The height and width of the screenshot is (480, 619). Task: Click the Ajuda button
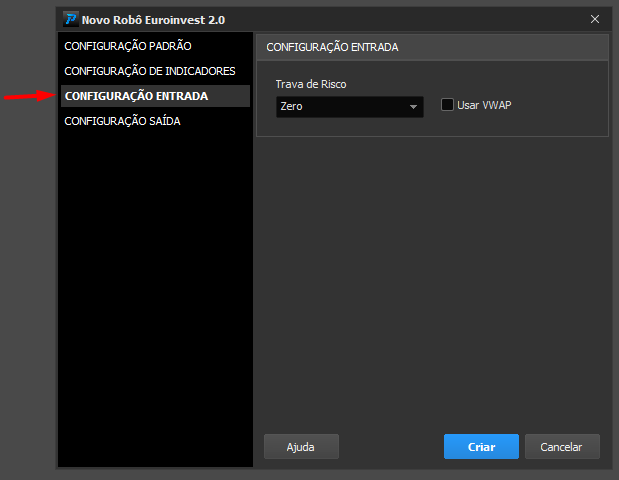[x=301, y=446]
